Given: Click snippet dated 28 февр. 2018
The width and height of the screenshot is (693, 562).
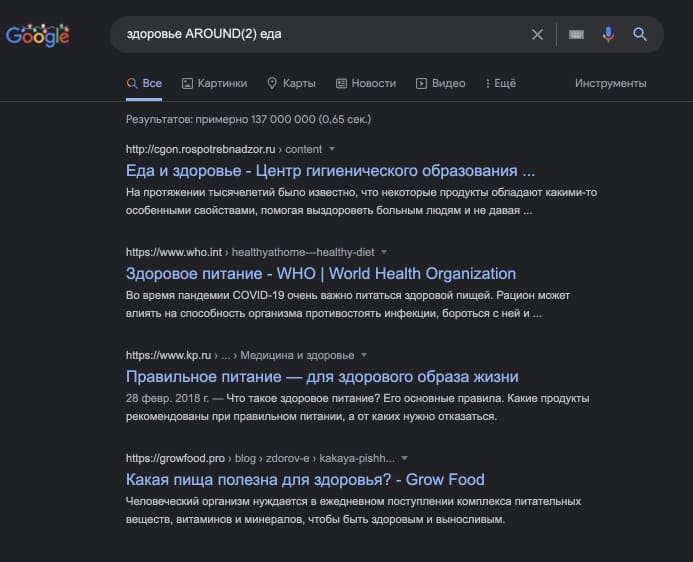Looking at the screenshot, I should coord(358,407).
